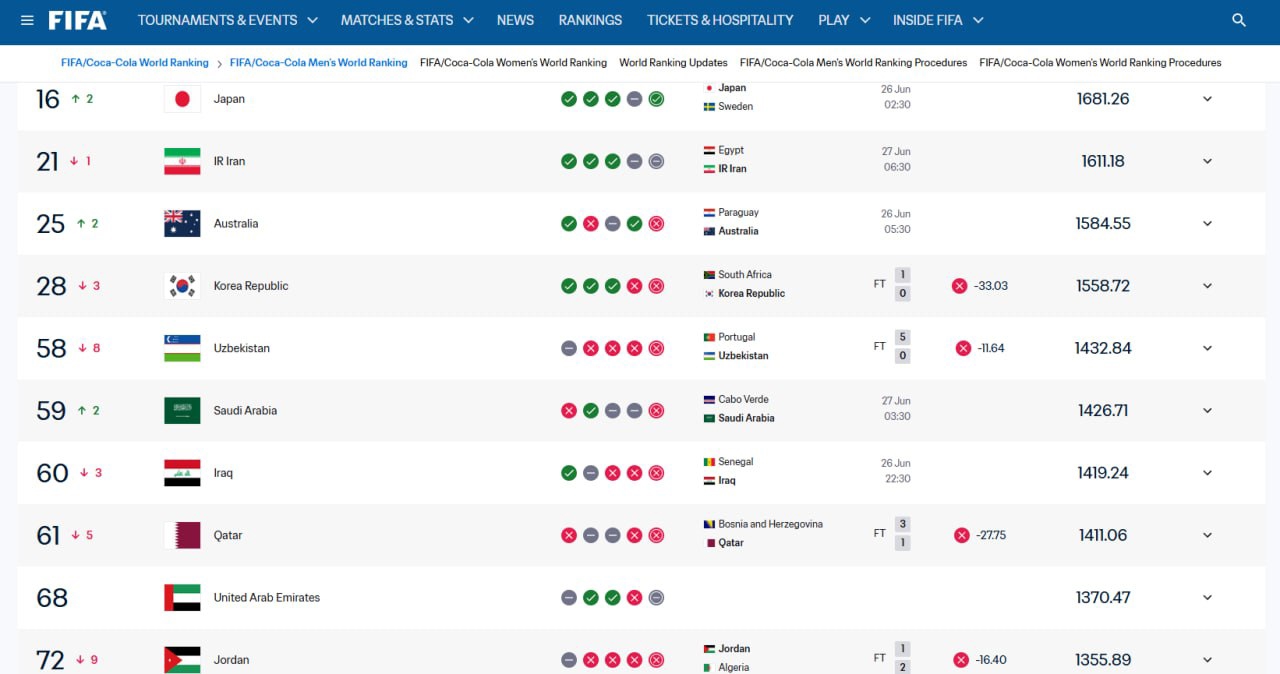Expand the Qatar ranking row
The width and height of the screenshot is (1280, 674).
click(1207, 535)
